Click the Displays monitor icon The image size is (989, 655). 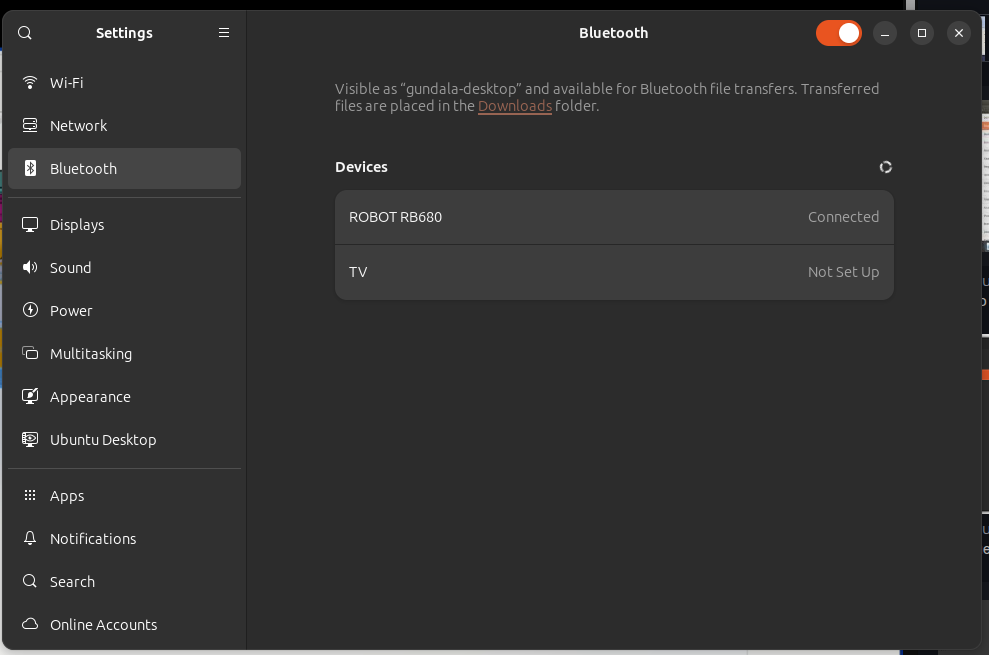pyautogui.click(x=30, y=225)
